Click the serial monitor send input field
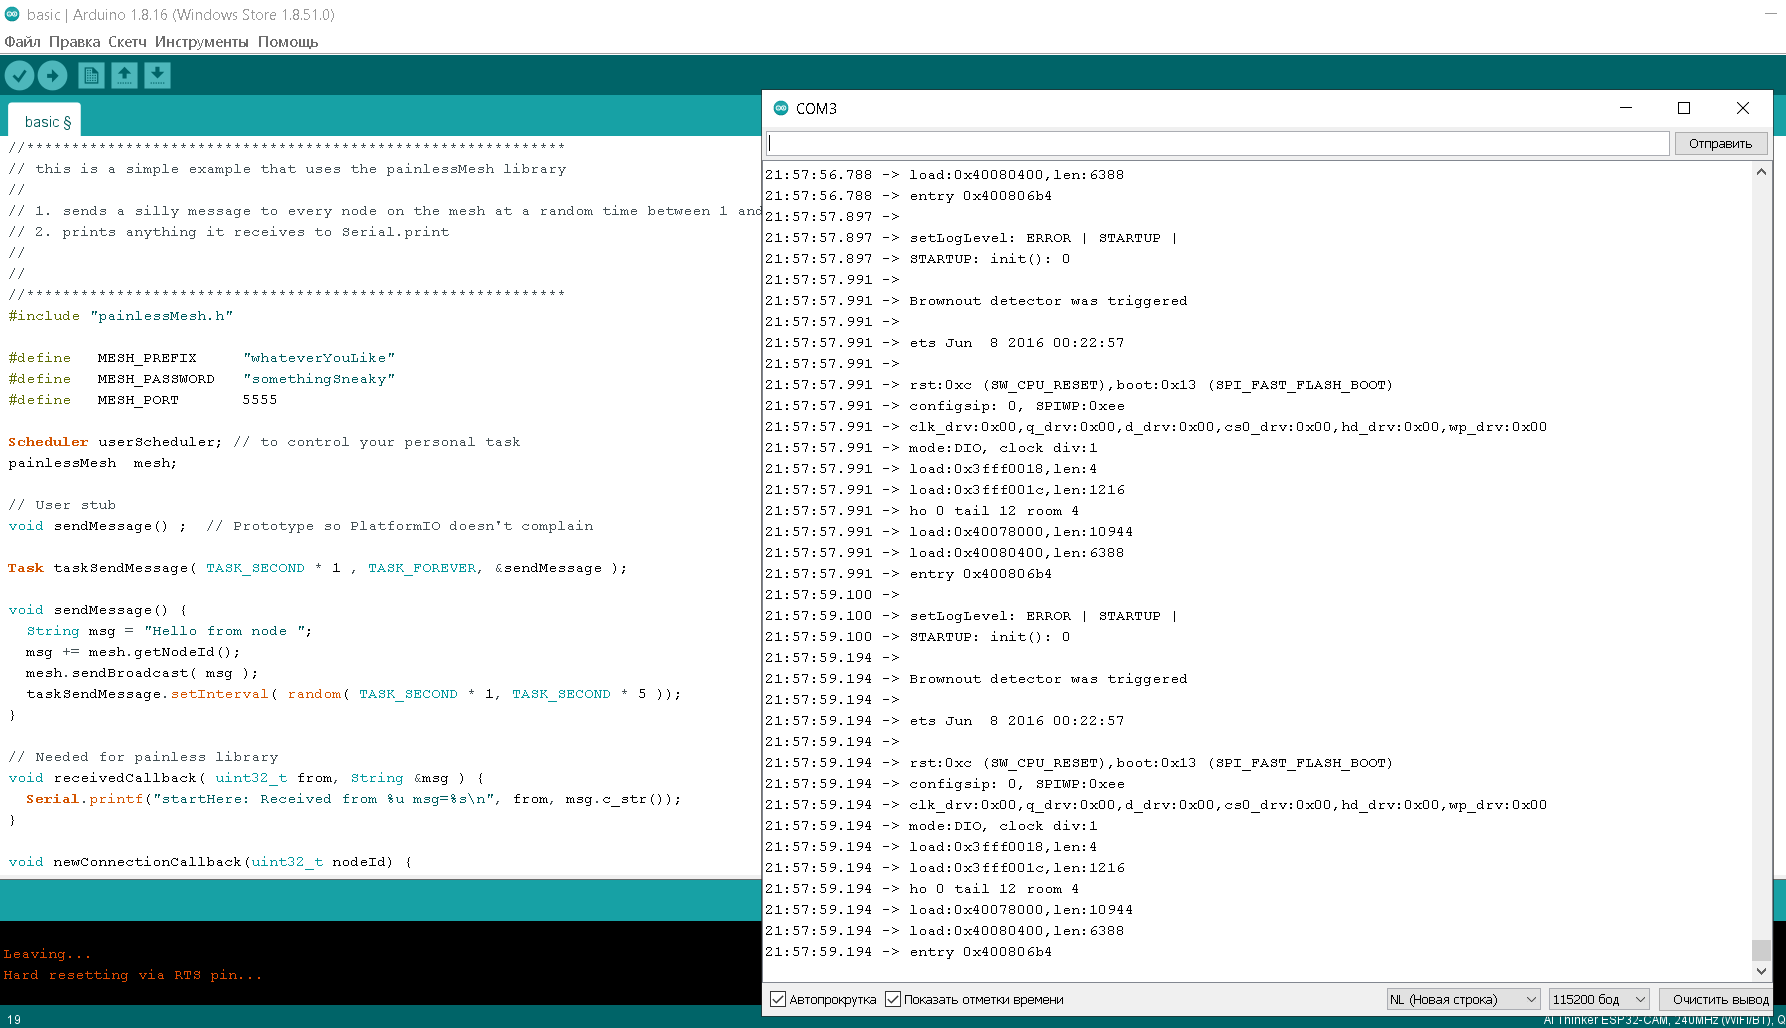Viewport: 1786px width, 1028px height. [1218, 144]
